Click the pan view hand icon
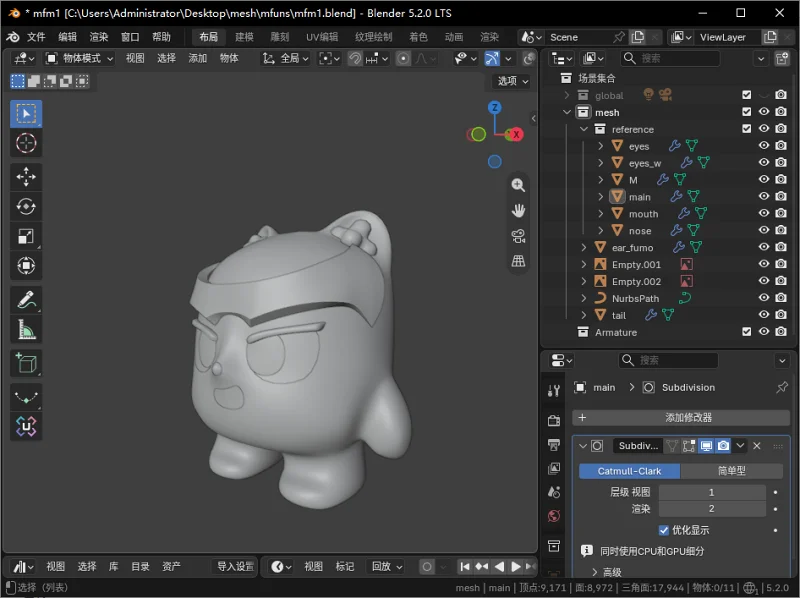Screen dimensions: 800x598 click(x=518, y=210)
